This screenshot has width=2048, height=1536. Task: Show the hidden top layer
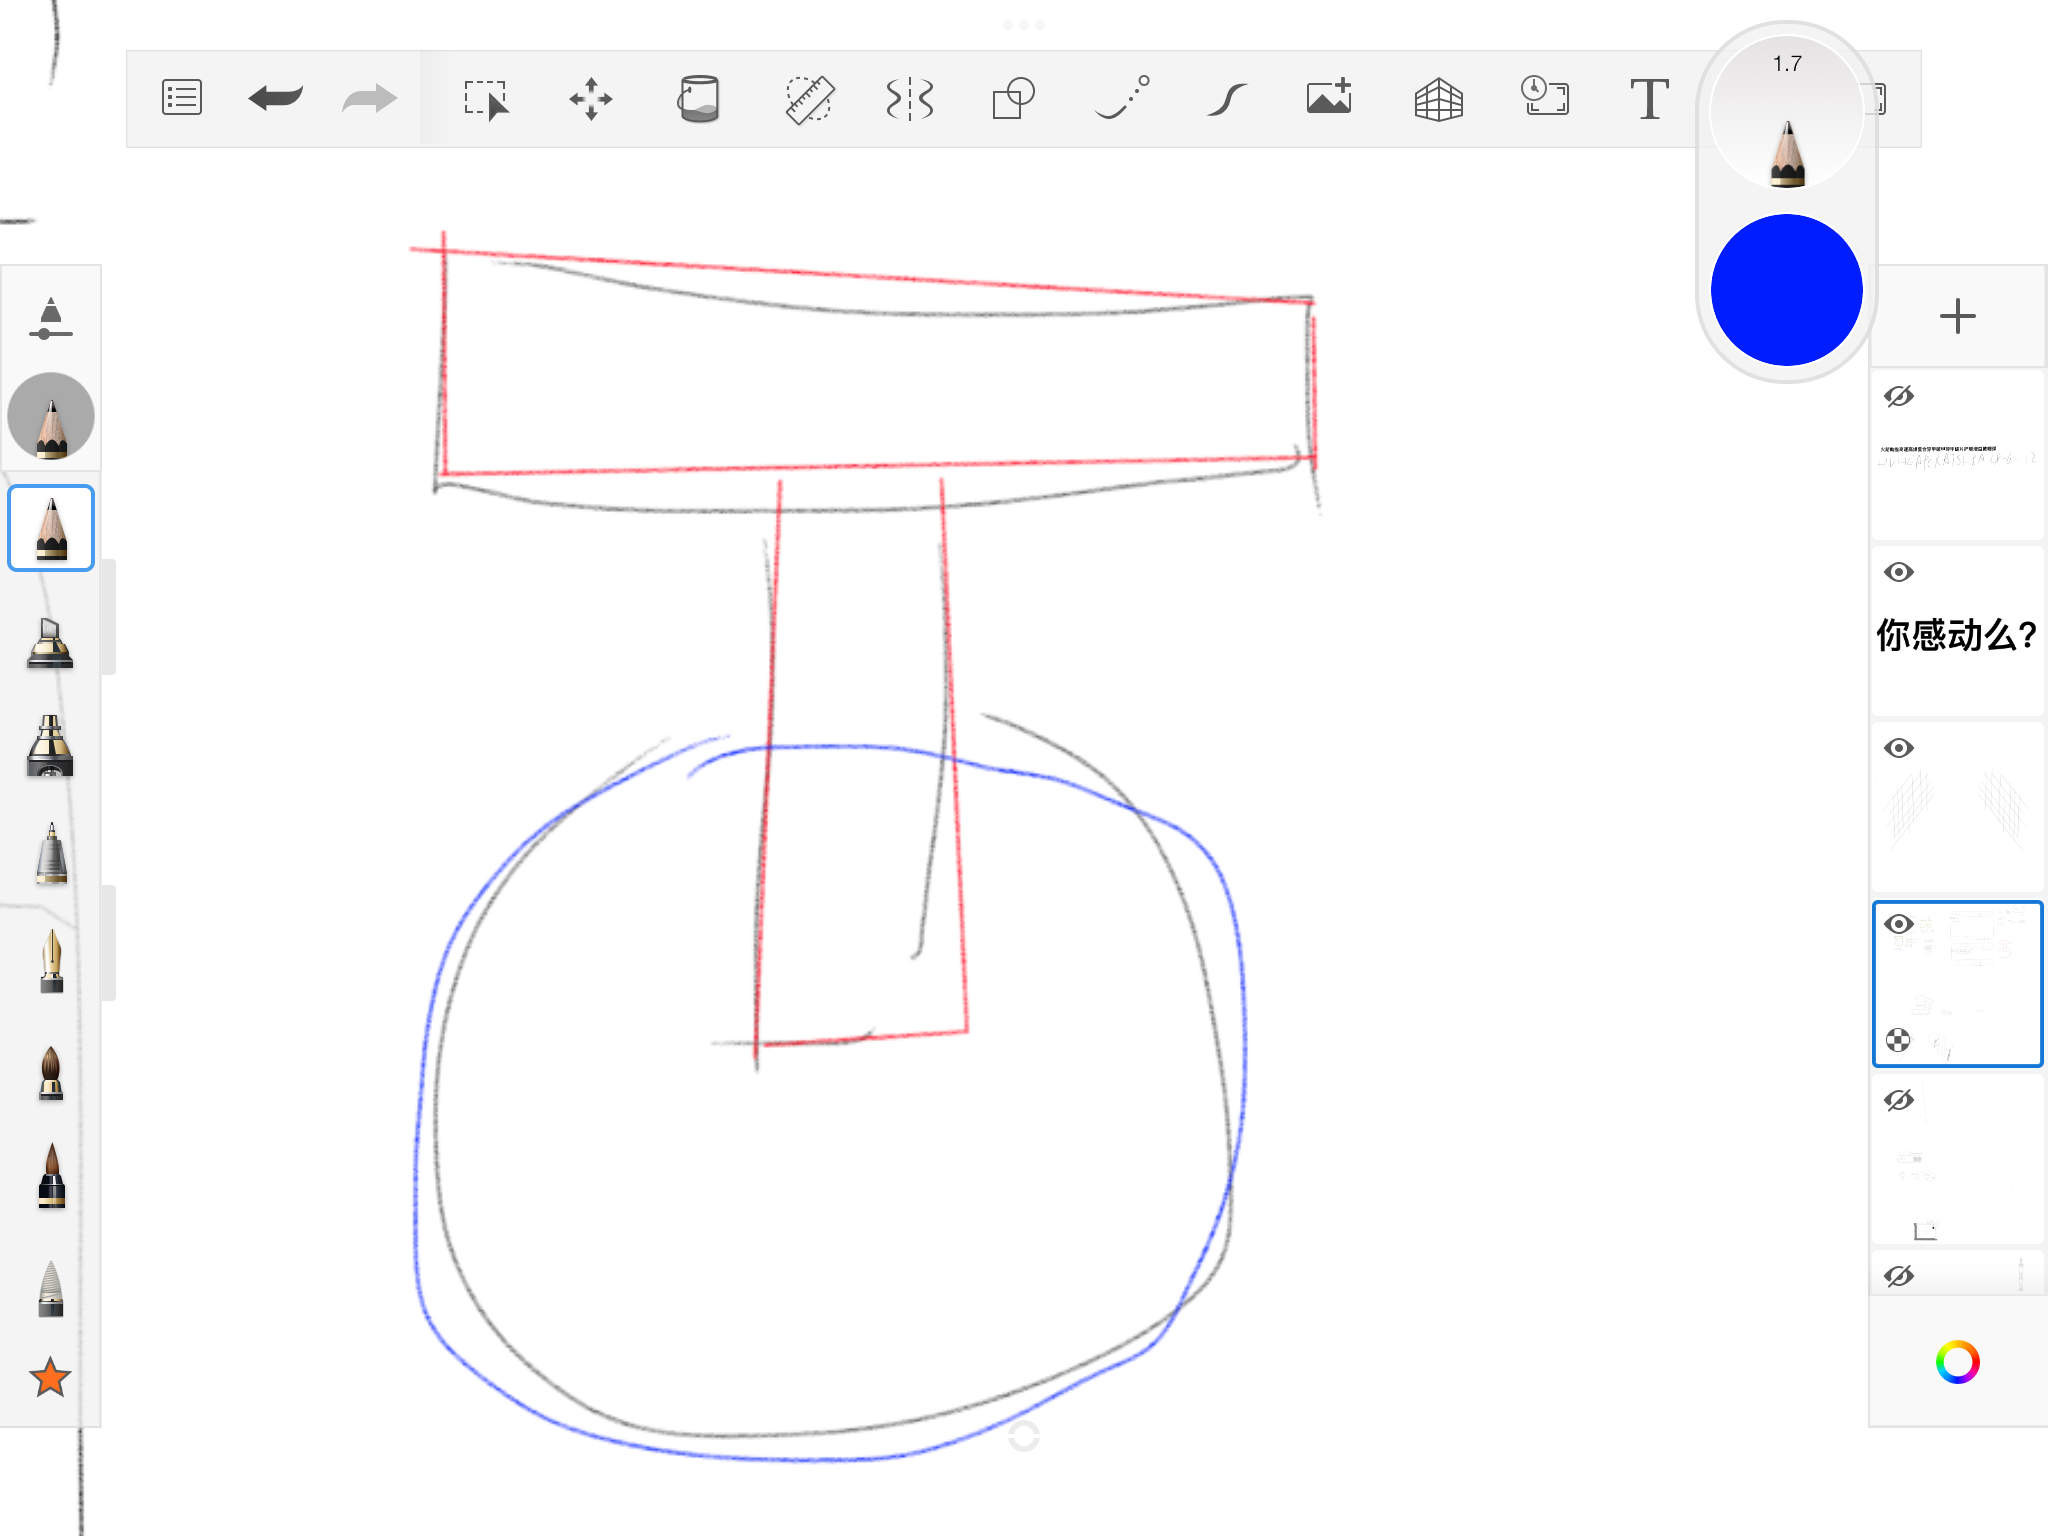(1898, 397)
